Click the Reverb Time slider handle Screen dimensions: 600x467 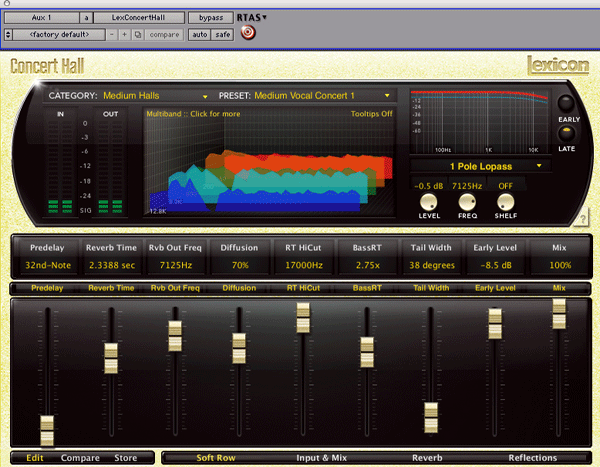coord(111,358)
